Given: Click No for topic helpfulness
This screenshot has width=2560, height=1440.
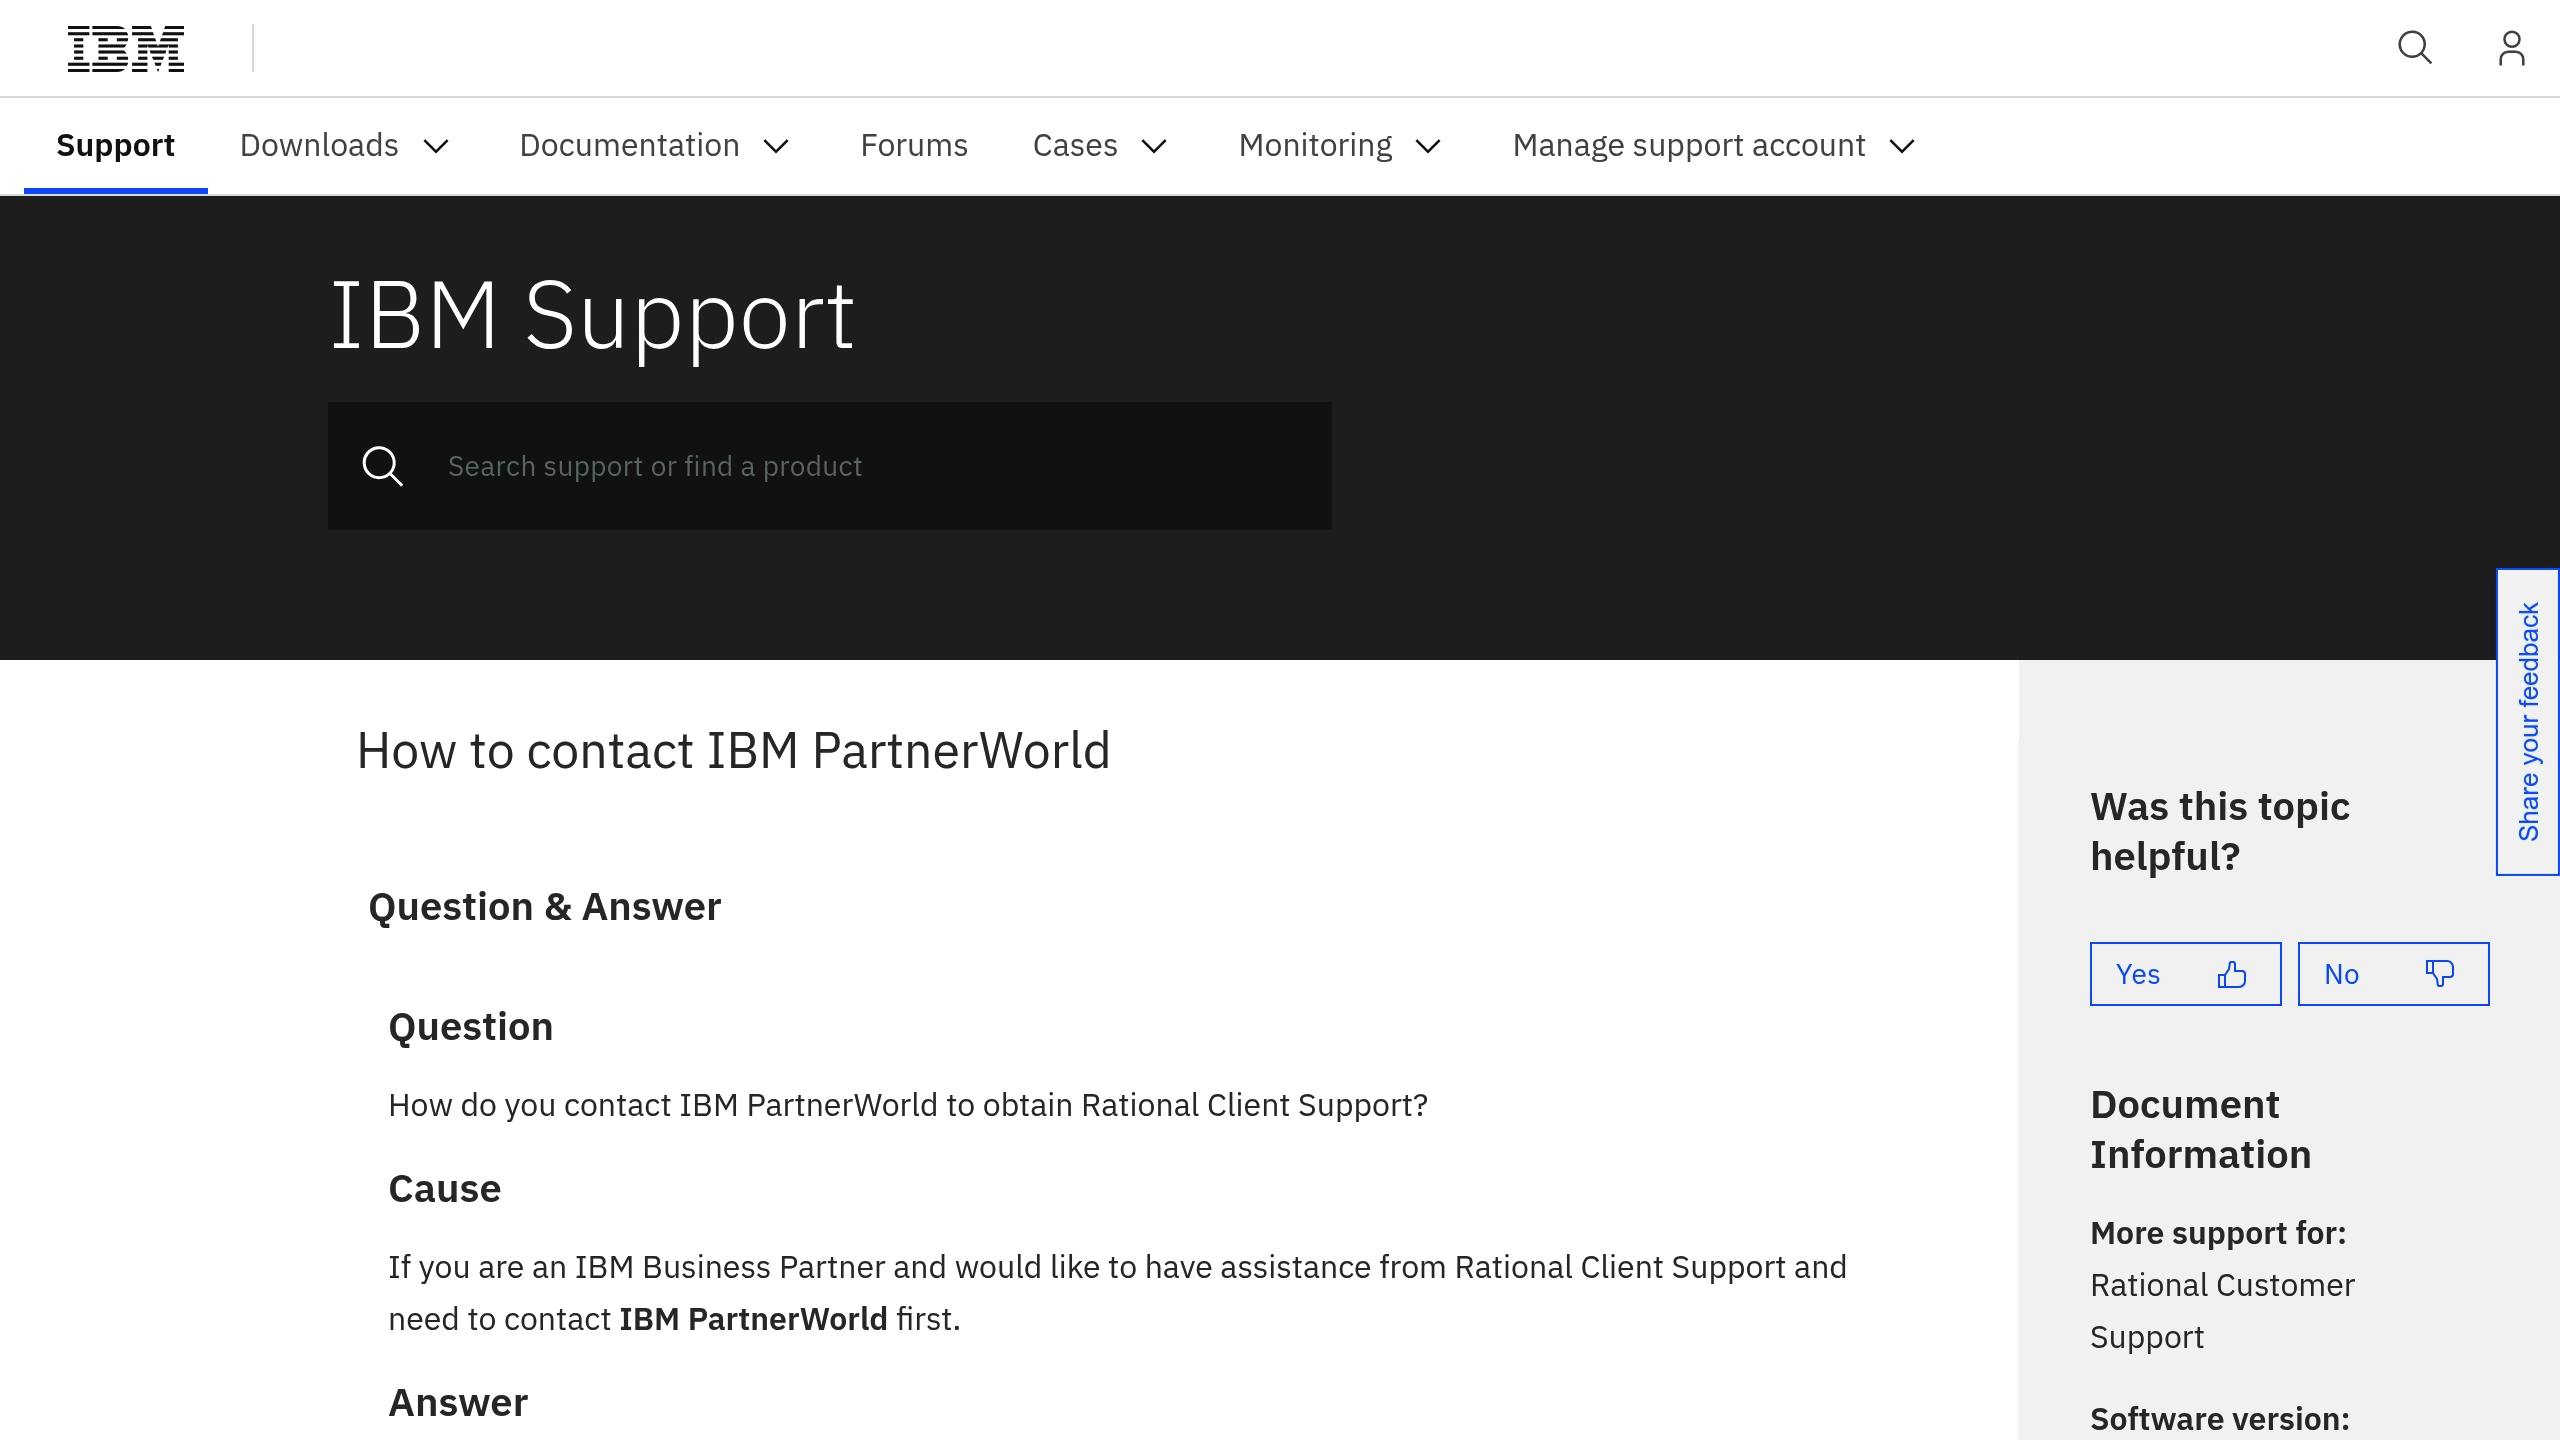Looking at the screenshot, I should (x=2393, y=974).
